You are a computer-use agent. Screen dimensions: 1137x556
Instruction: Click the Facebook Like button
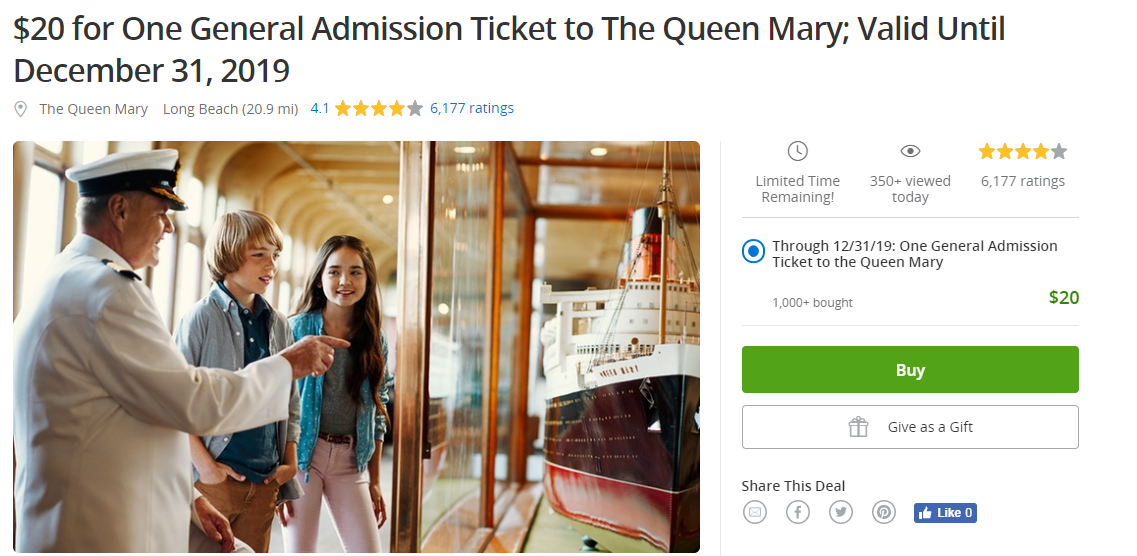point(944,512)
